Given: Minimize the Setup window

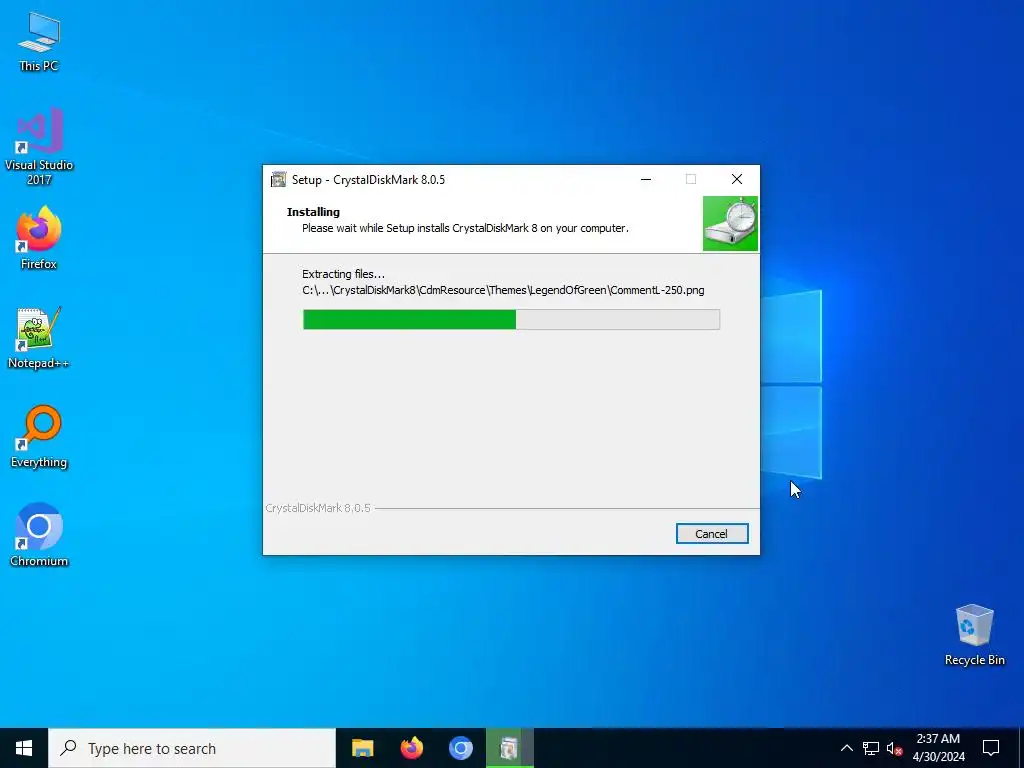Looking at the screenshot, I should [x=646, y=180].
